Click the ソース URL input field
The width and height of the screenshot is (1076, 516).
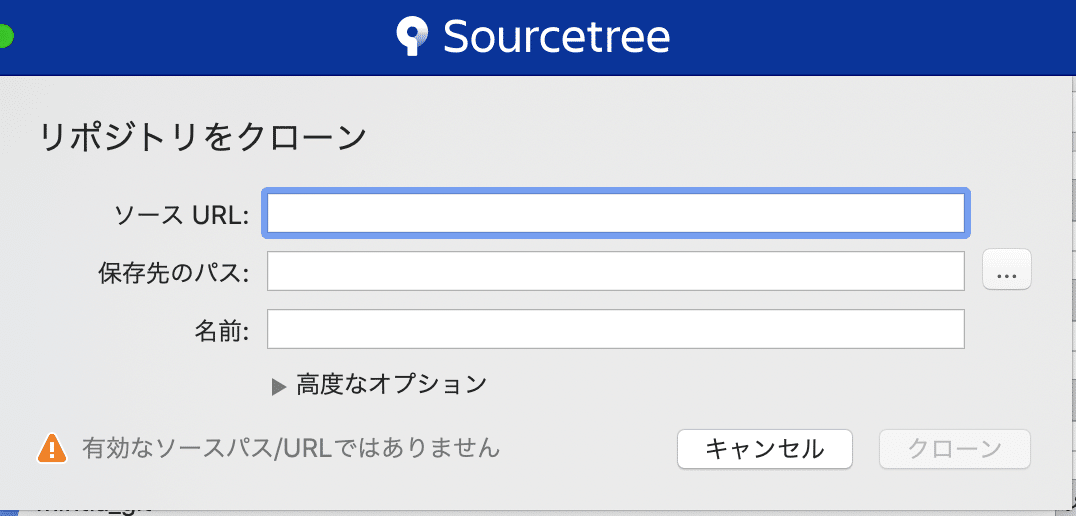click(616, 213)
